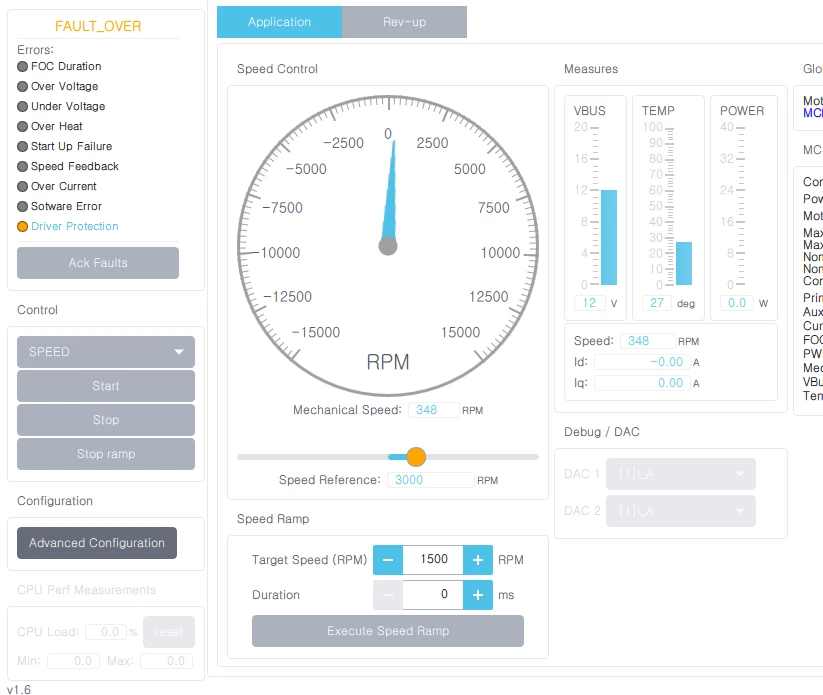Click the Stop ramp button

(105, 454)
